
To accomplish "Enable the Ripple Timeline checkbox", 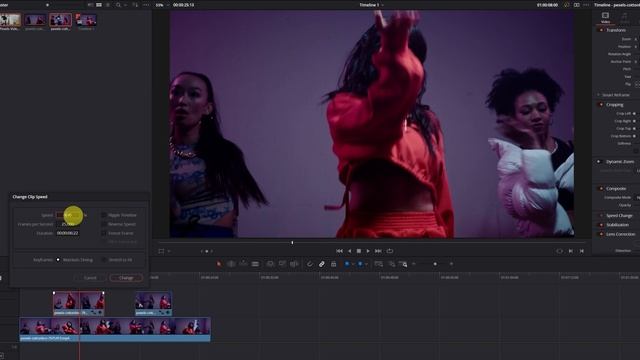I will click(x=104, y=215).
